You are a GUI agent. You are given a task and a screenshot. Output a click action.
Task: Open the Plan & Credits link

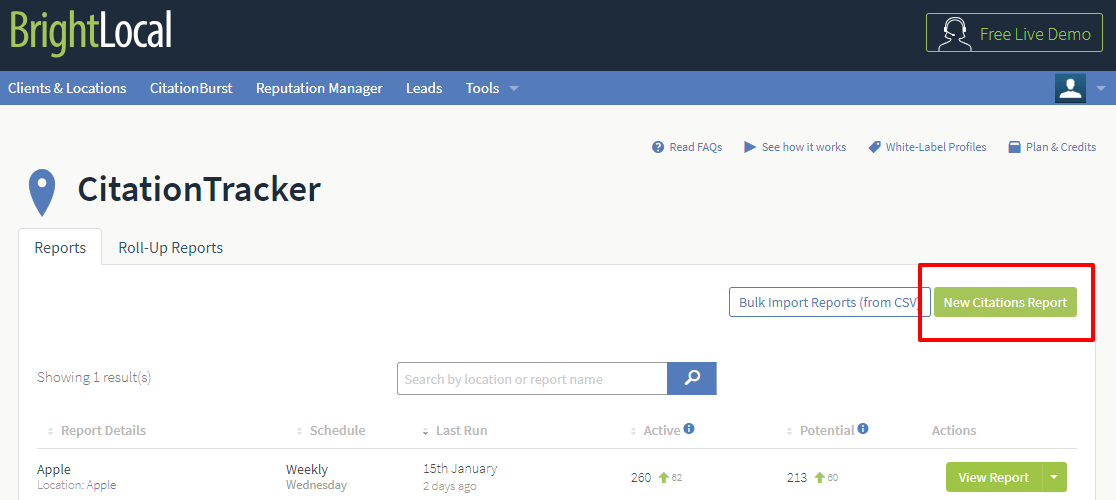(1060, 147)
